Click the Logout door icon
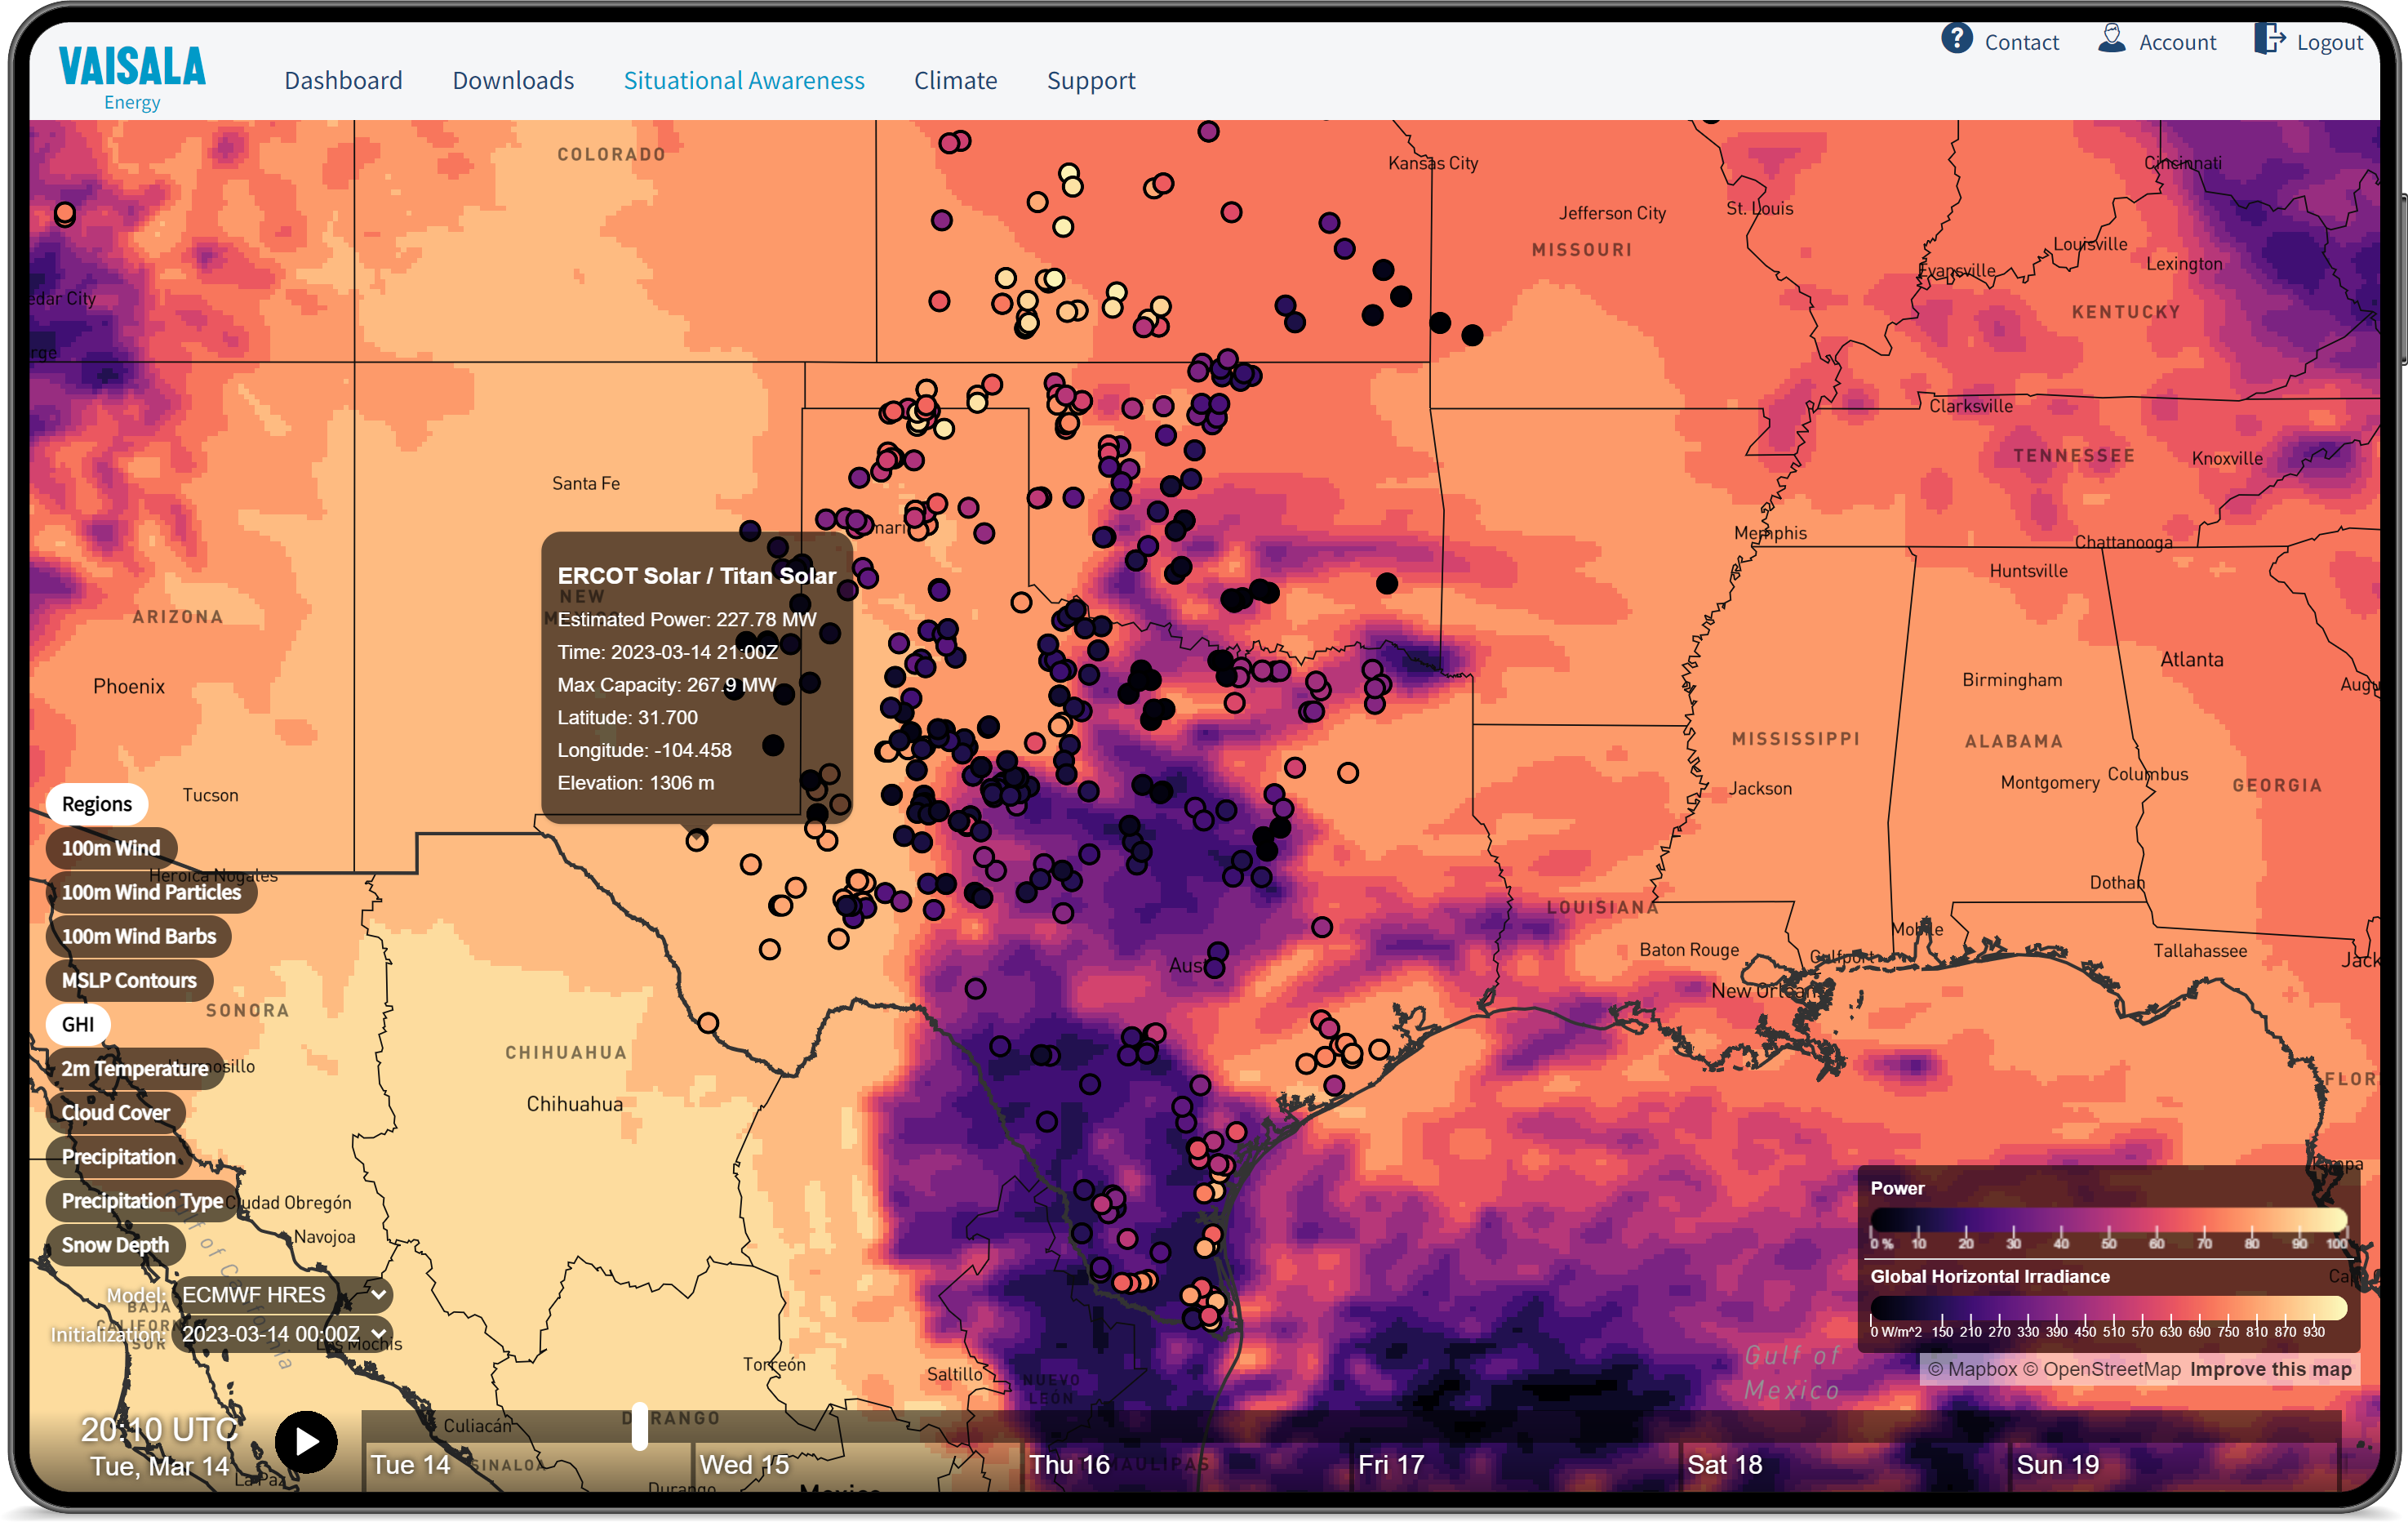This screenshot has height=1522, width=2408. [x=2269, y=39]
